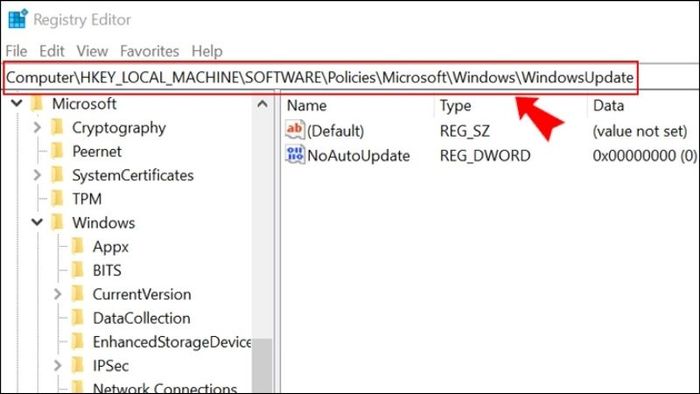The width and height of the screenshot is (700, 394).
Task: Select the NoAutoUpdate DWORD value icon
Action: (x=295, y=155)
